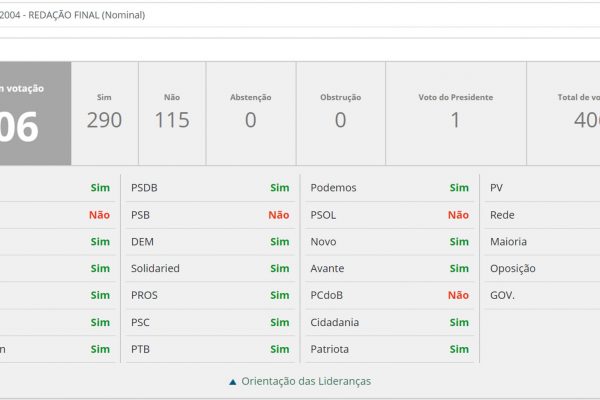This screenshot has height=400, width=600.
Task: Click the Oposição orientation entry
Action: 512,269
